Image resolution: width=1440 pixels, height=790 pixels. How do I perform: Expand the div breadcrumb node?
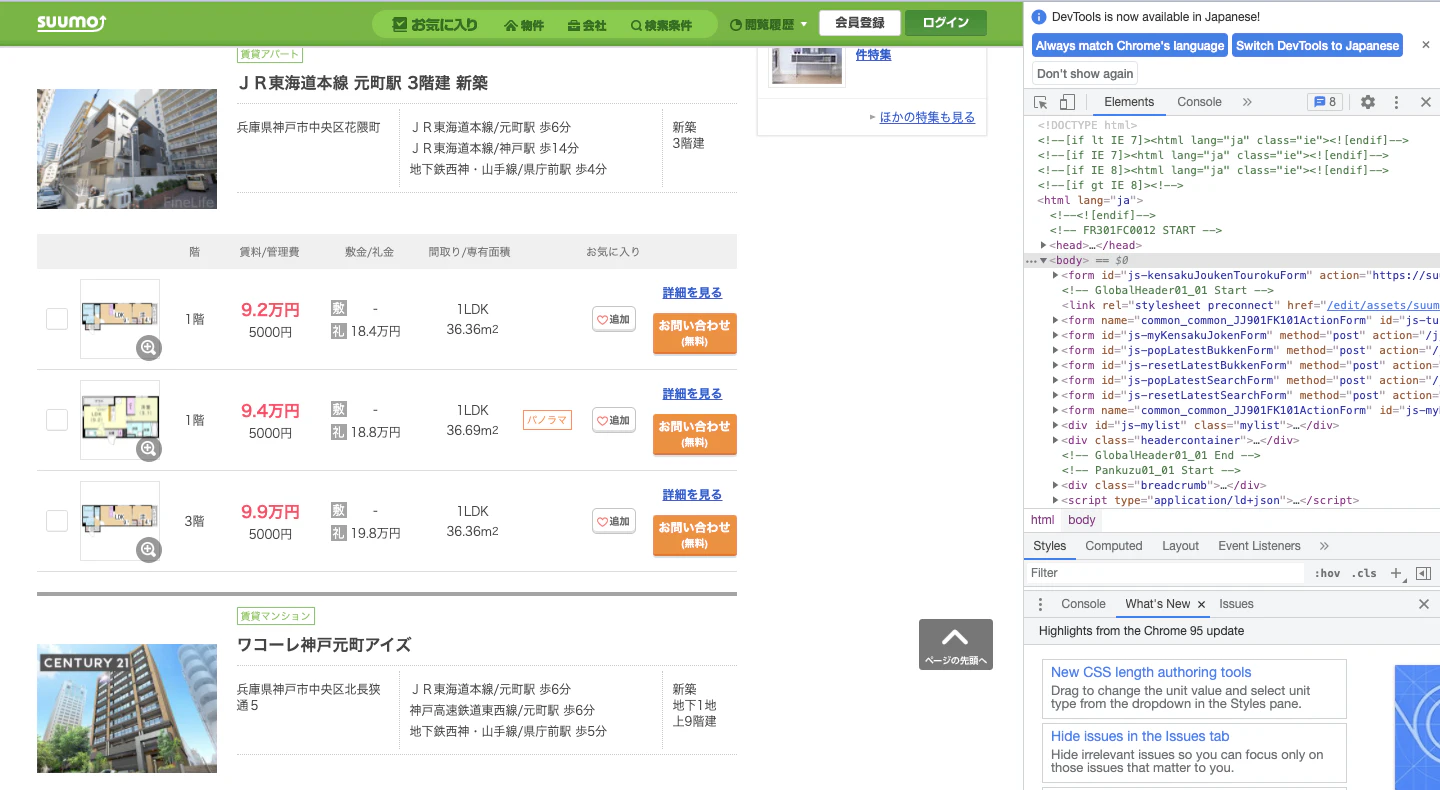coord(1056,486)
